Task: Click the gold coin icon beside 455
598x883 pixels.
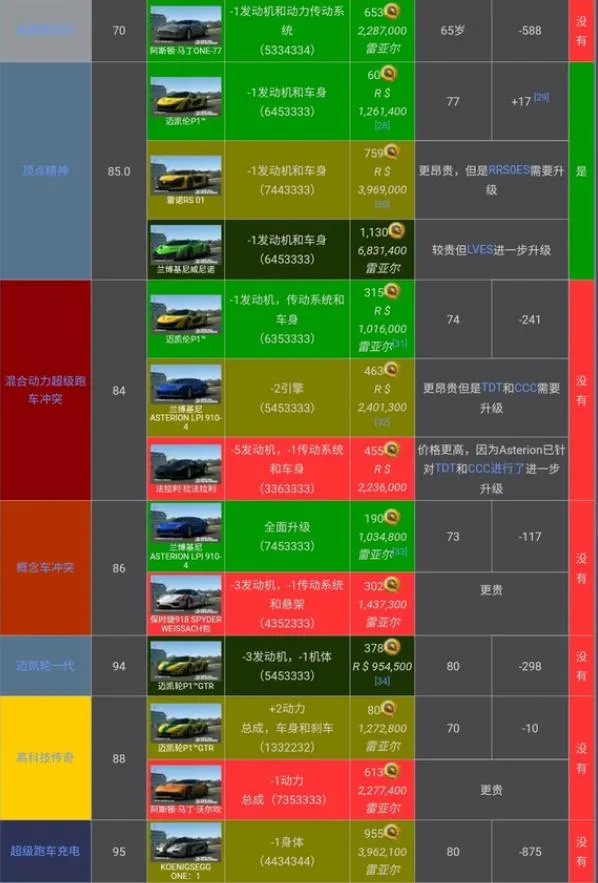Action: click(x=392, y=450)
